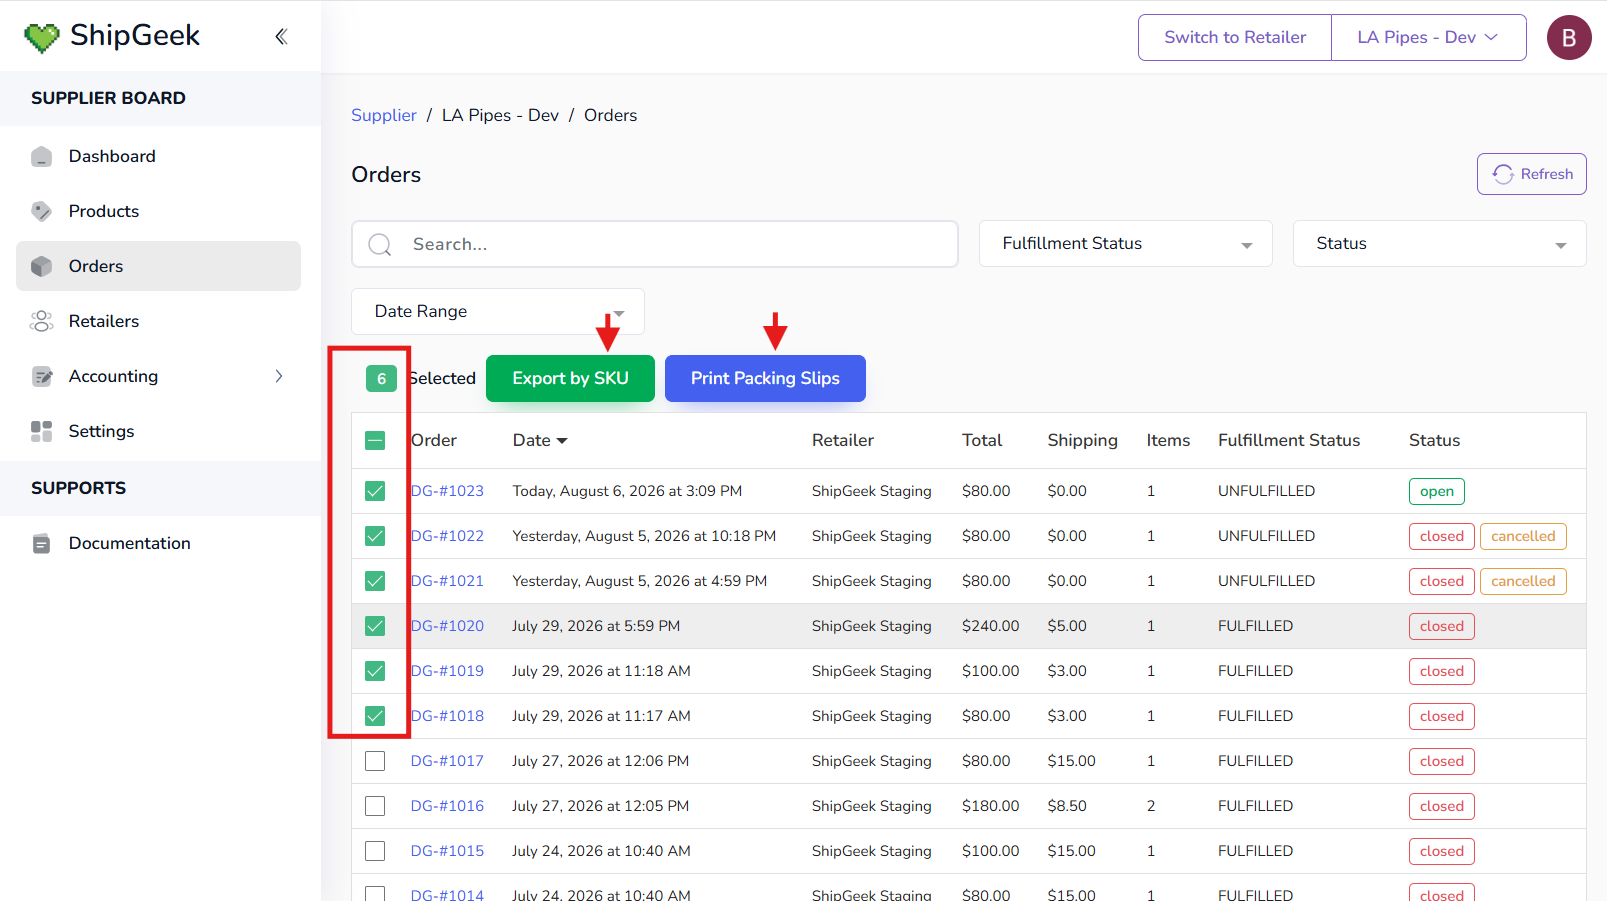Click the Retailers people icon
The height and width of the screenshot is (901, 1607).
point(41,321)
